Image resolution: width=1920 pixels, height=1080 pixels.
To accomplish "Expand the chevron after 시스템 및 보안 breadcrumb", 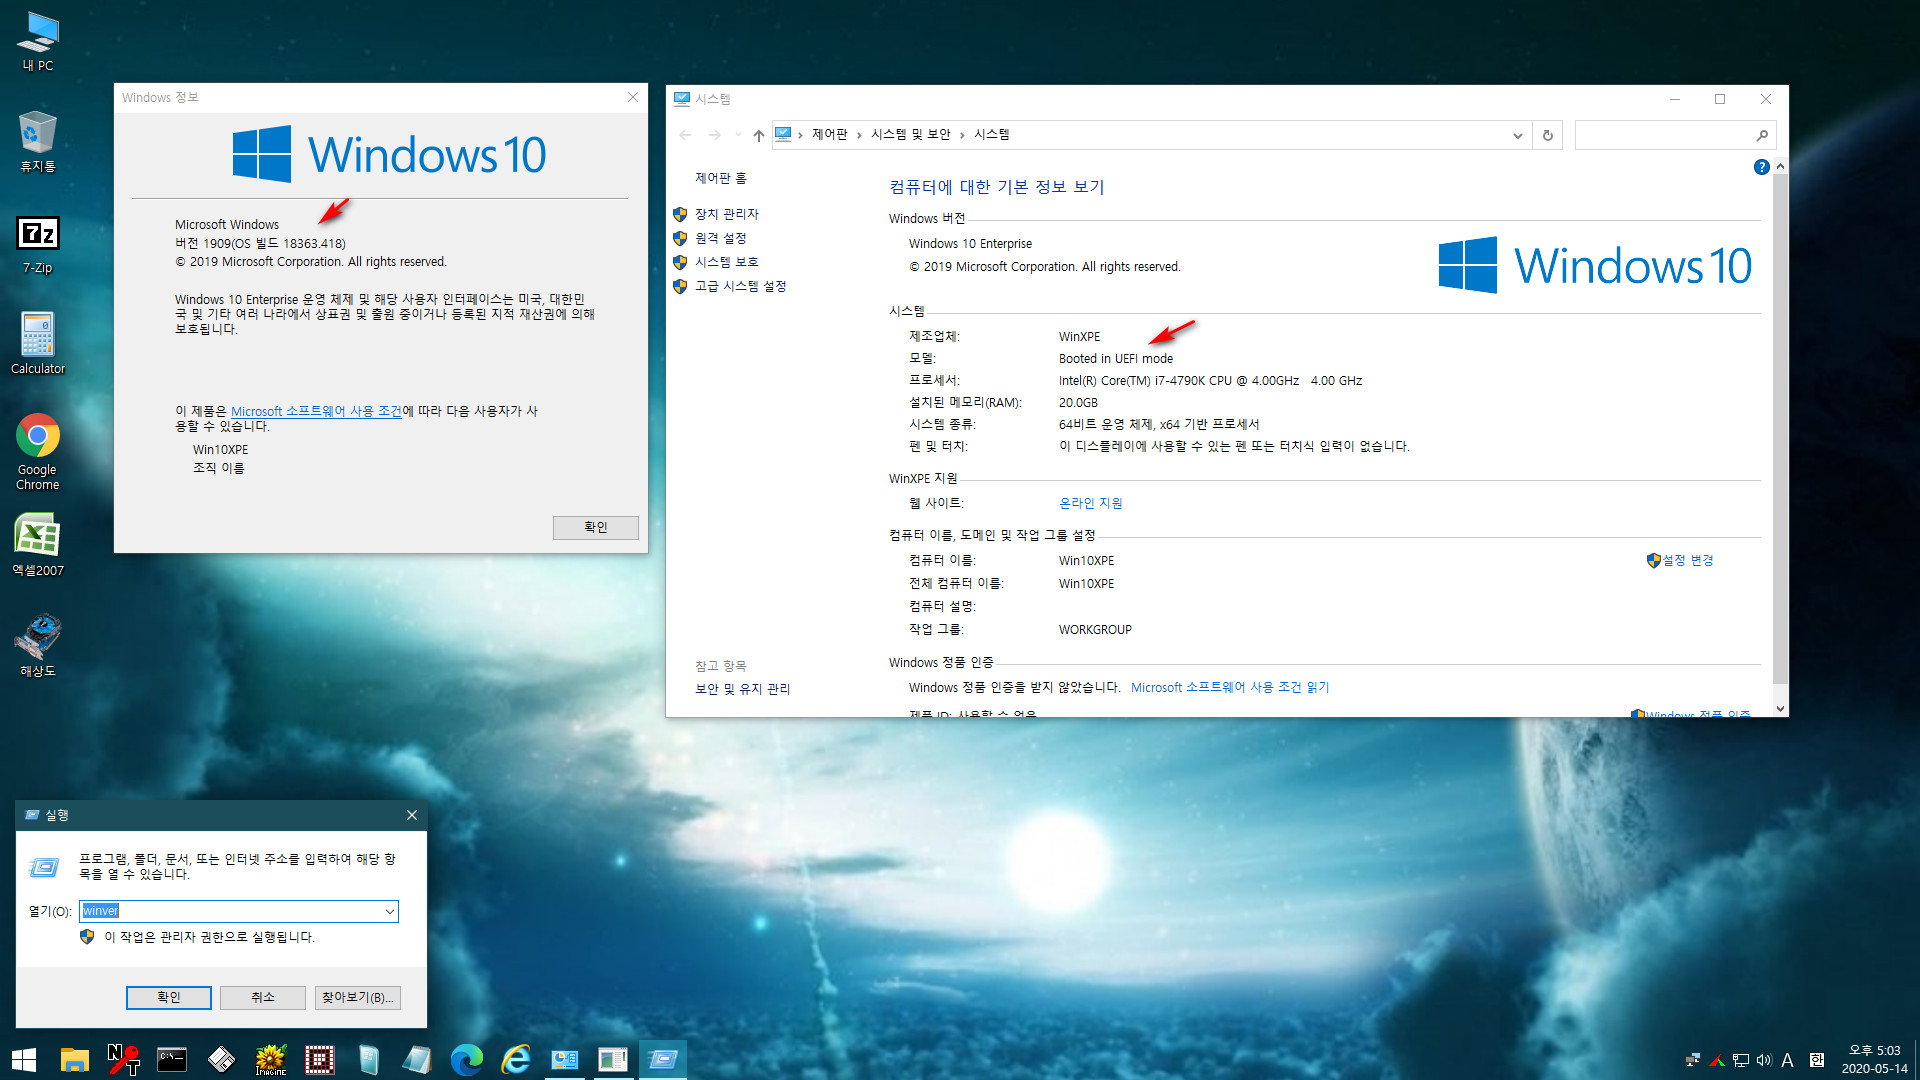I will [x=962, y=135].
